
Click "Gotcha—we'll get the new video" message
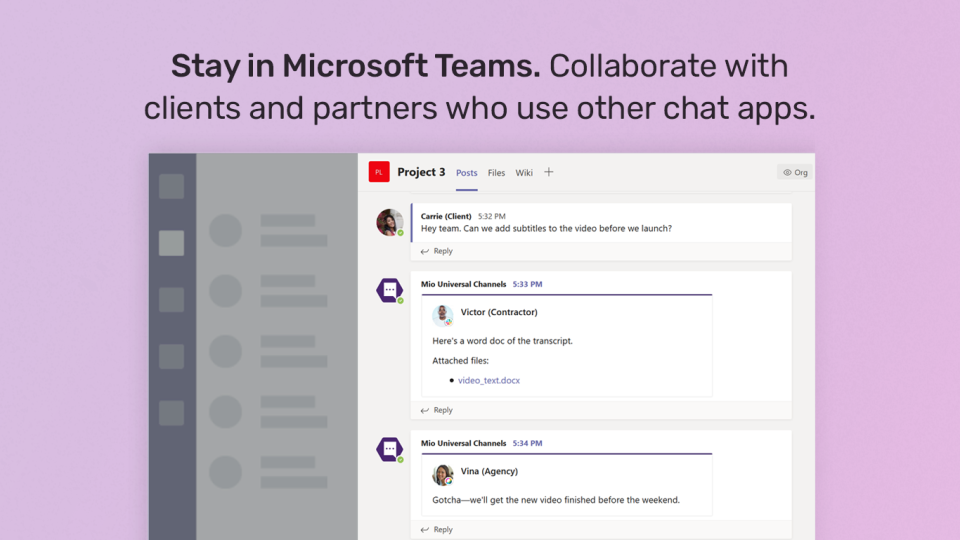tap(556, 500)
